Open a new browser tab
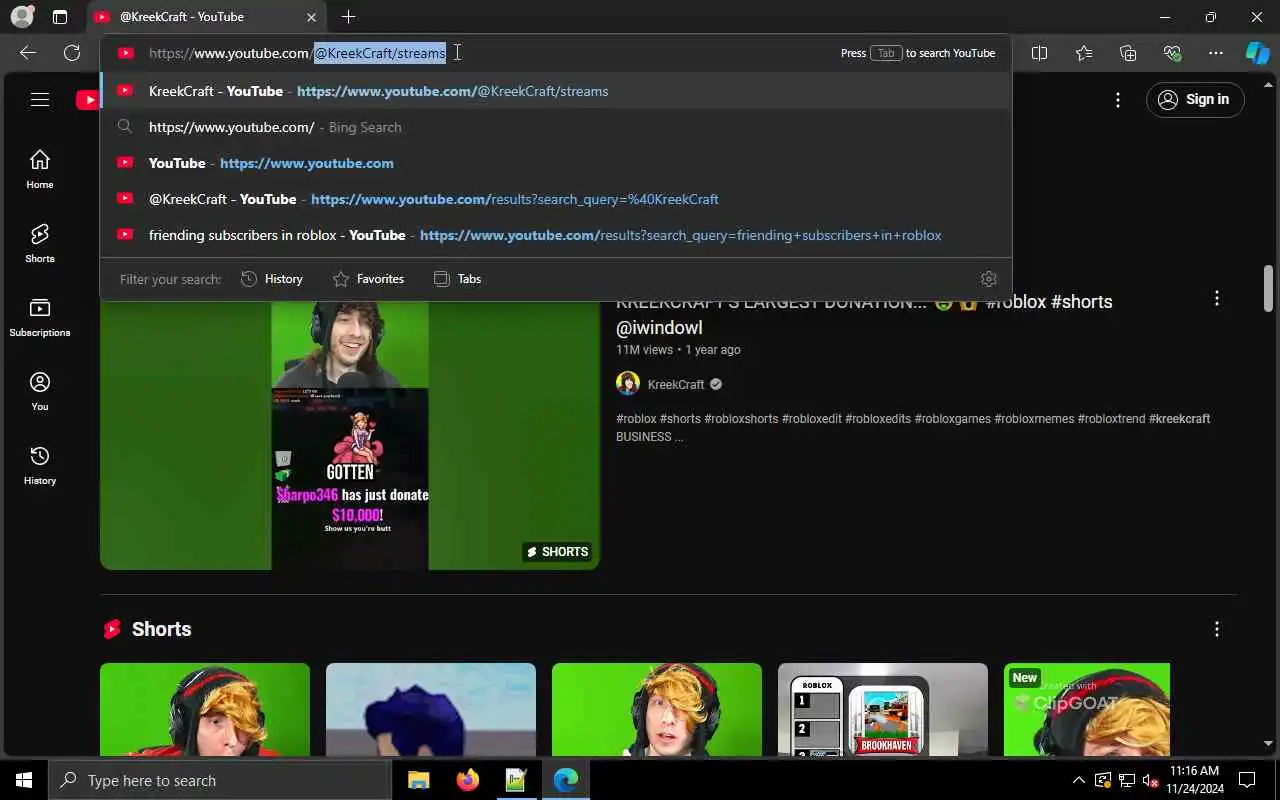The height and width of the screenshot is (800, 1280). 348,17
